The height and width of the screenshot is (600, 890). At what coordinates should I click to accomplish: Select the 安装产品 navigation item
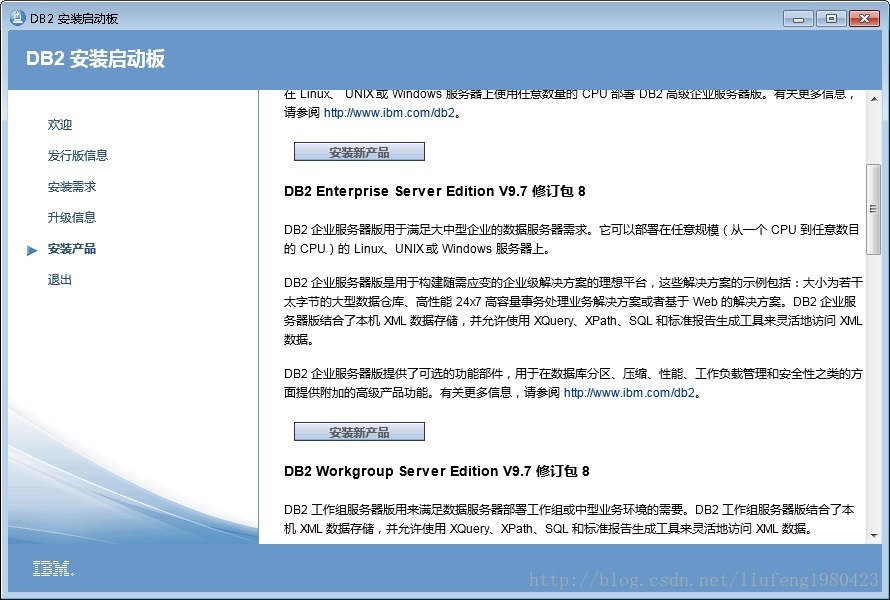click(x=72, y=249)
